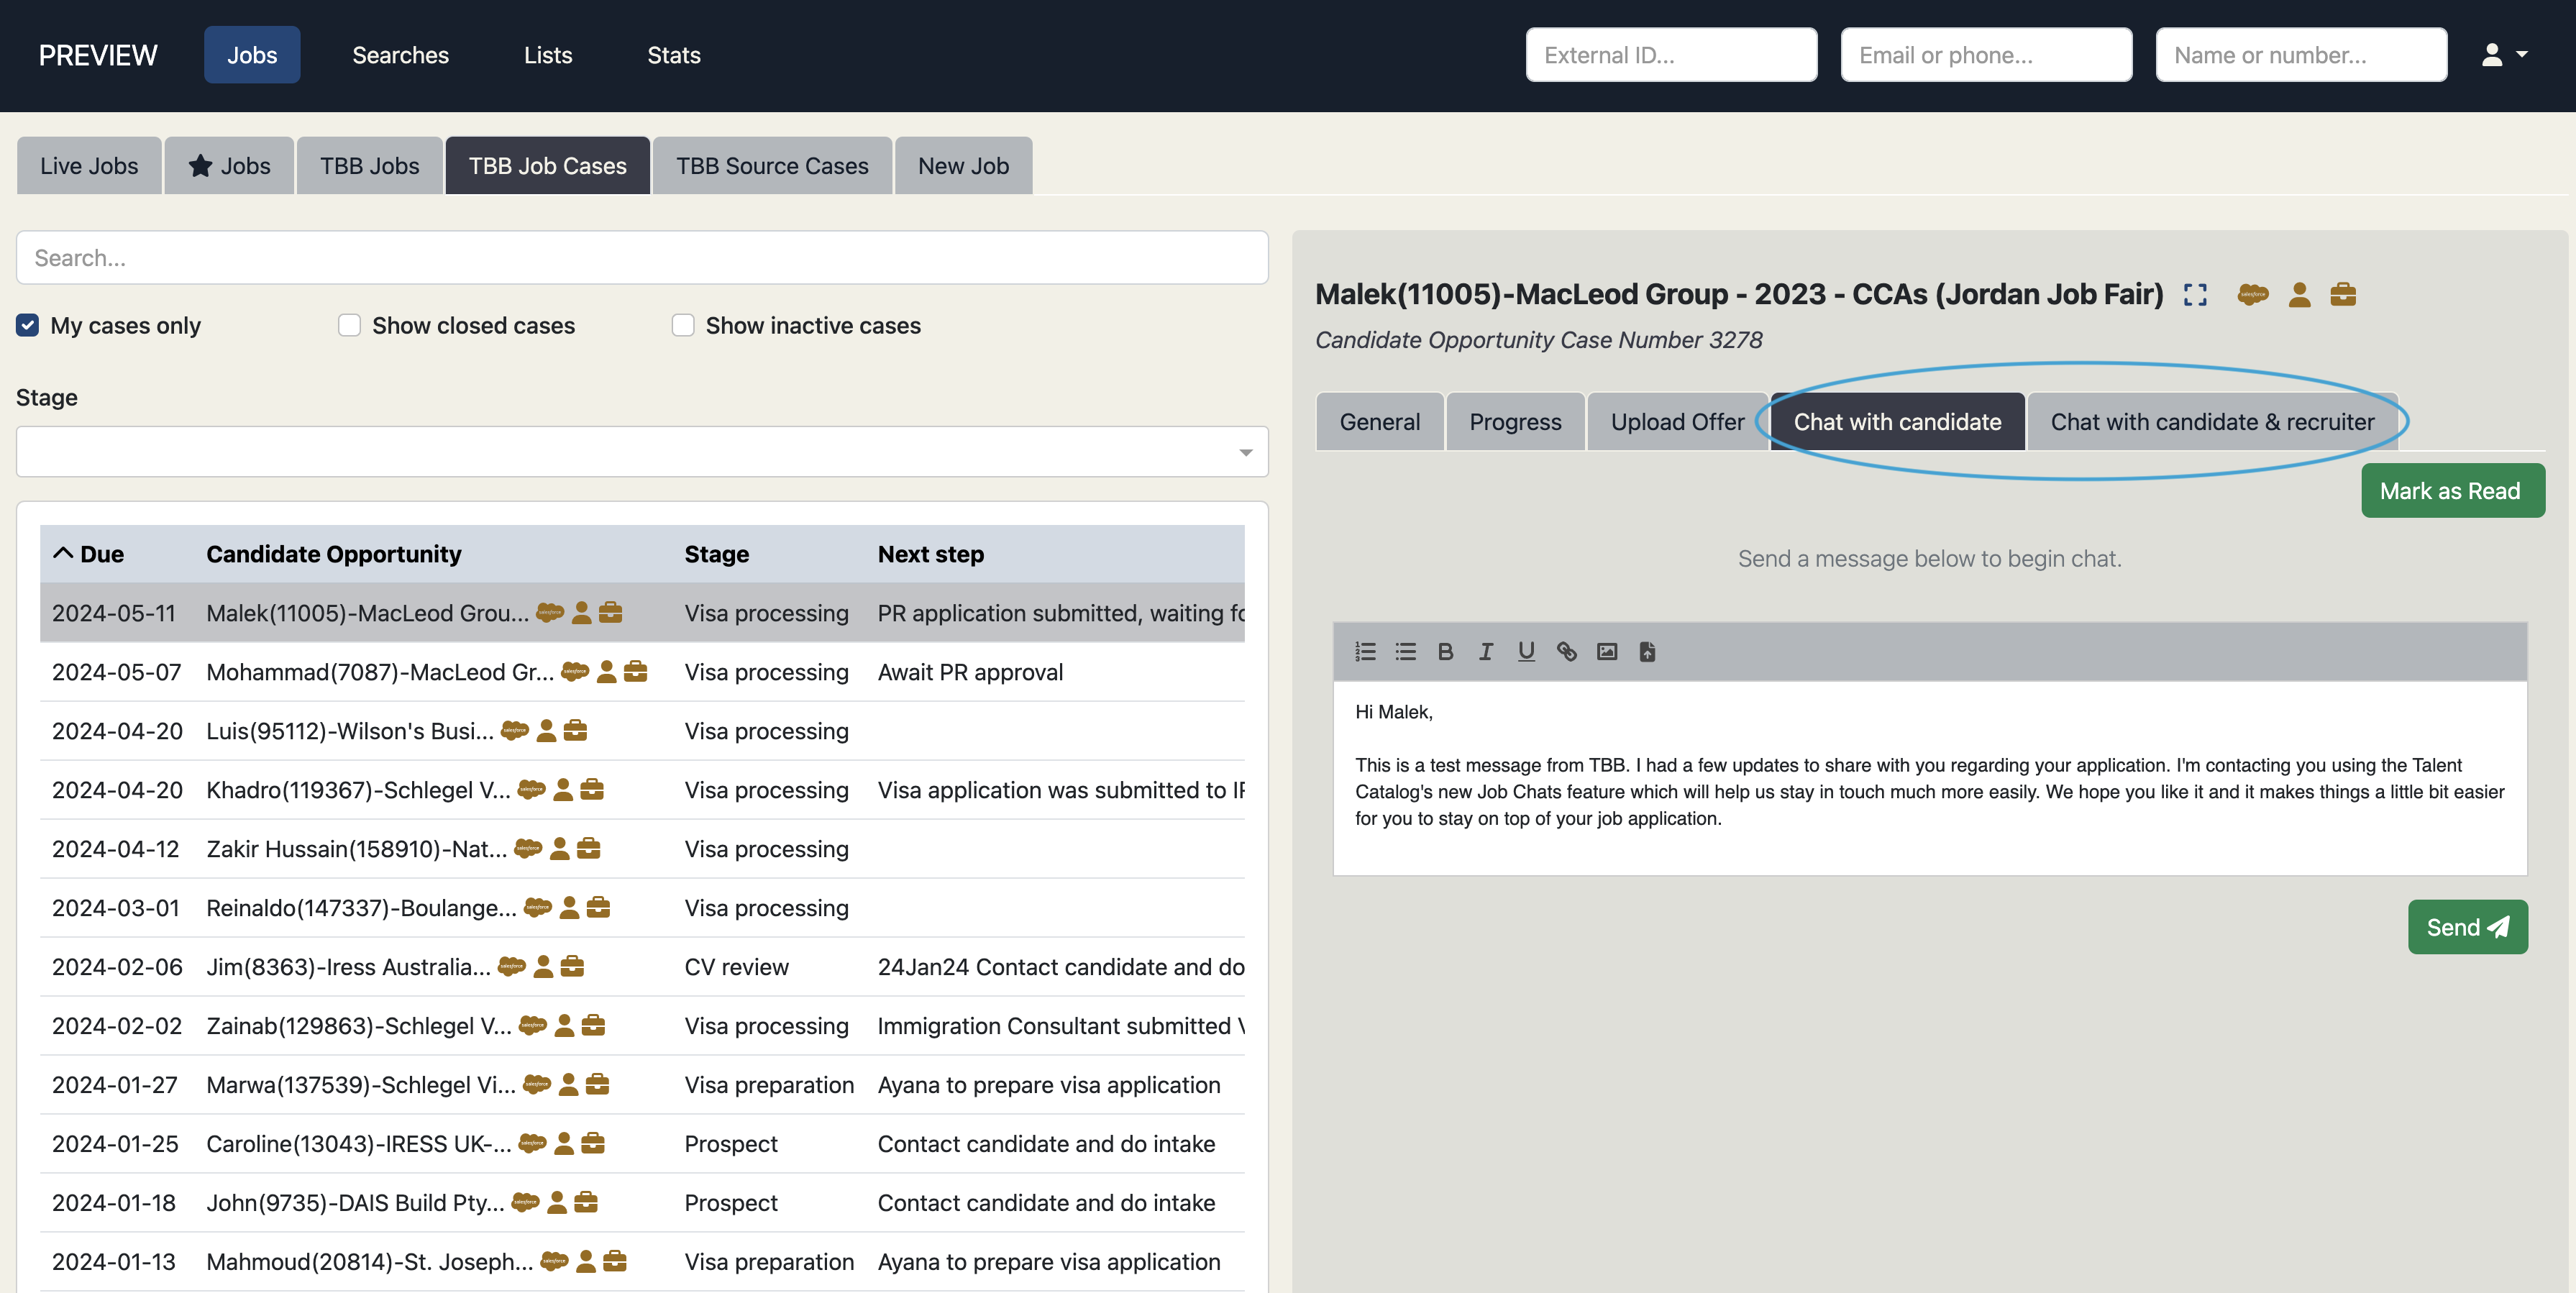2576x1293 pixels.
Task: Insert an image into the message
Action: point(1607,651)
